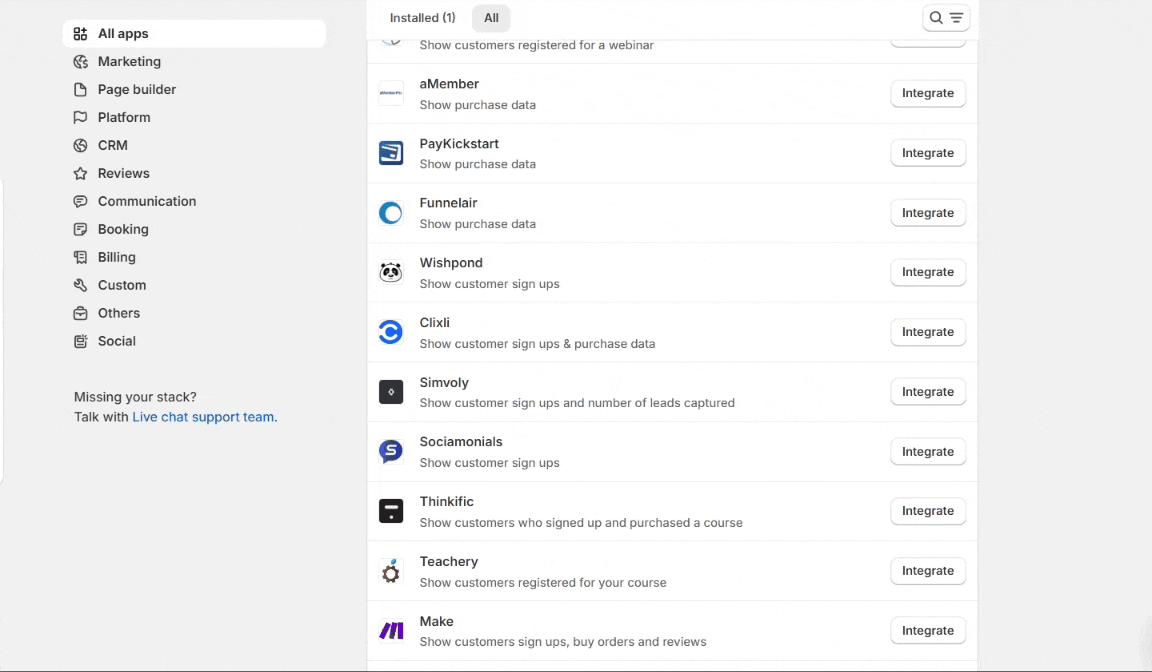1152x672 pixels.
Task: Click the Sociamonials app logo
Action: [x=391, y=452]
